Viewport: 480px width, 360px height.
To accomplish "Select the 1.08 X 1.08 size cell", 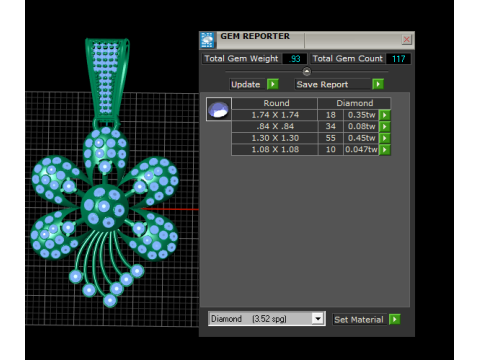I will 275,150.
